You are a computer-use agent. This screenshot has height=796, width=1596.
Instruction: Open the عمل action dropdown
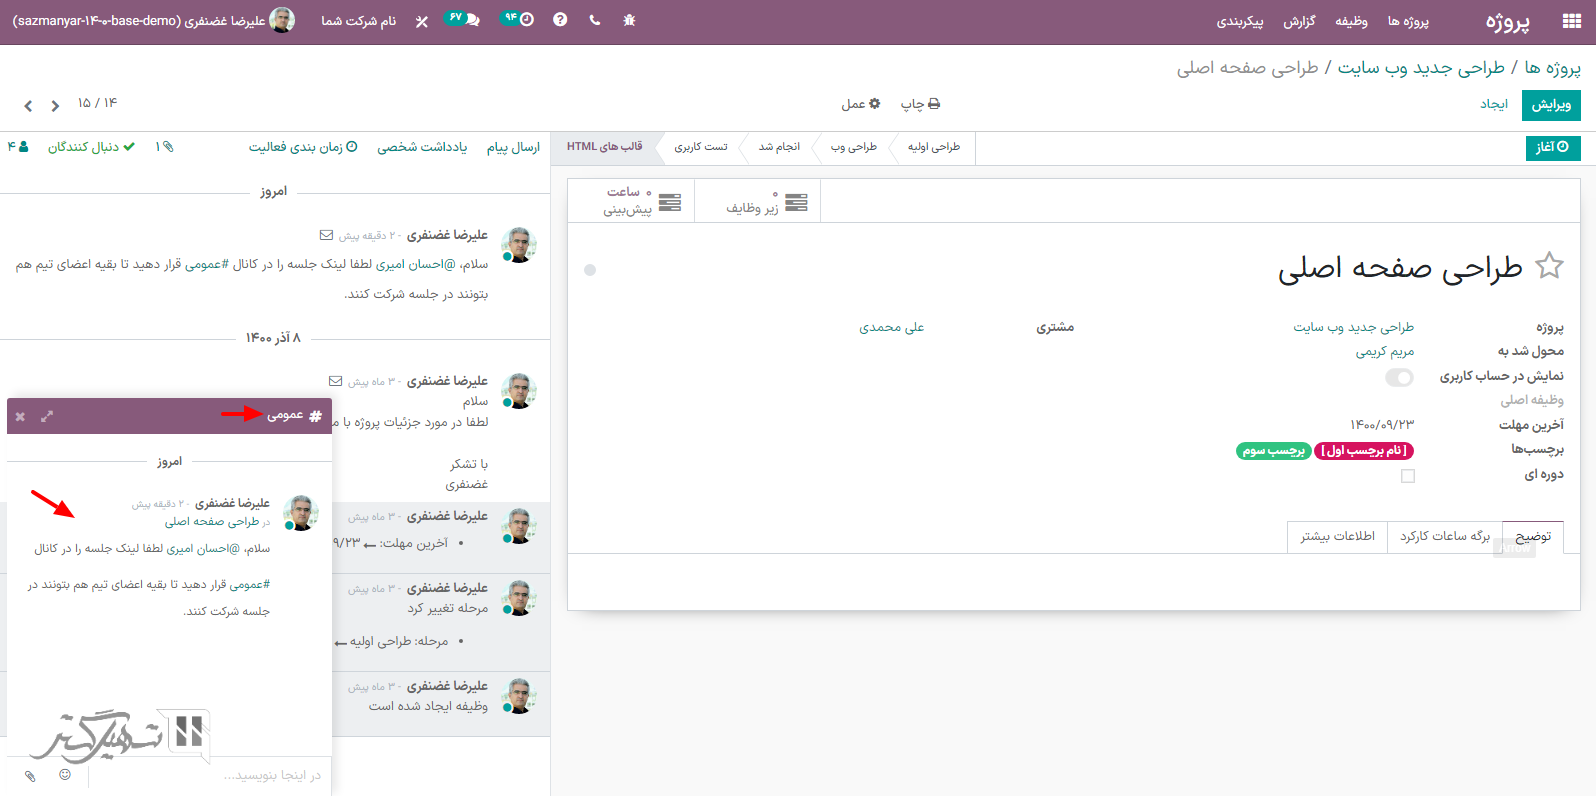tap(860, 104)
